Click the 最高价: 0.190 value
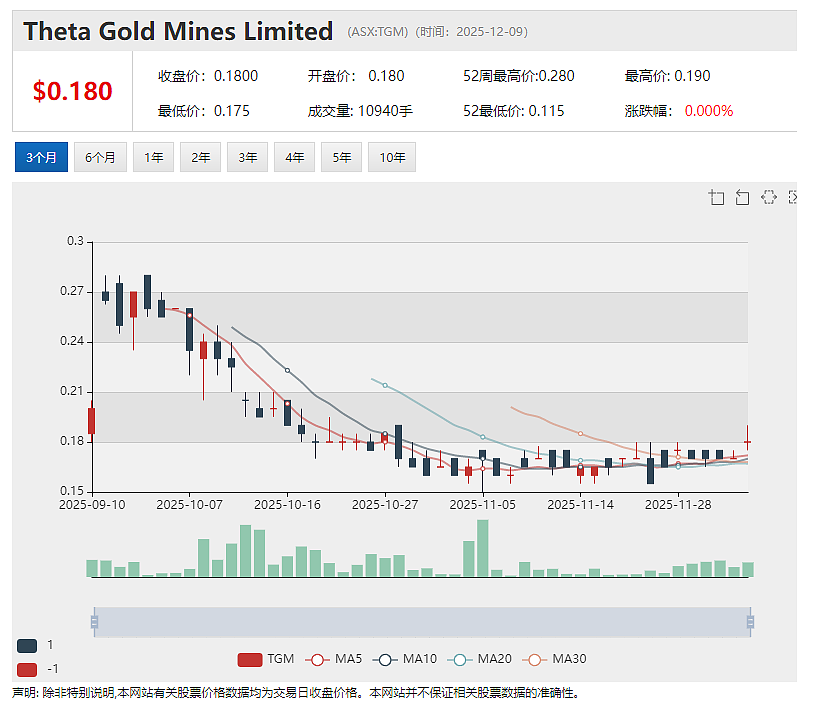 point(667,76)
